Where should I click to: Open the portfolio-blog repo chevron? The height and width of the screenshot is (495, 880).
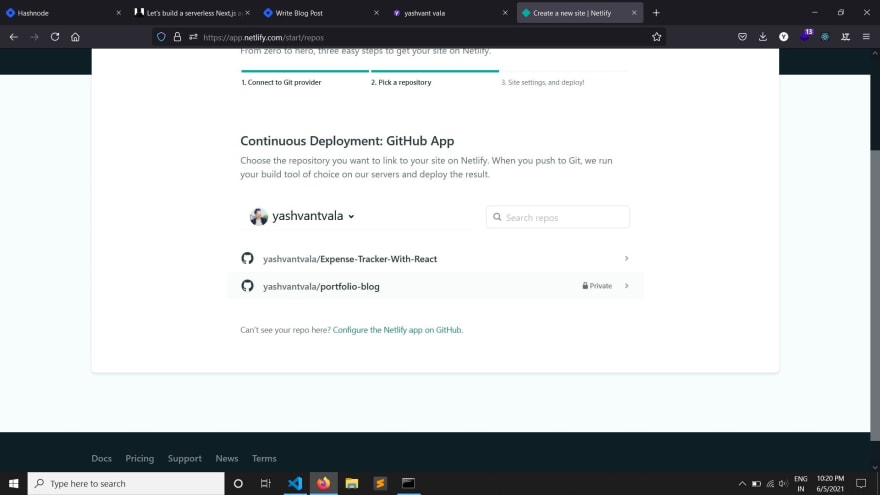coord(626,286)
